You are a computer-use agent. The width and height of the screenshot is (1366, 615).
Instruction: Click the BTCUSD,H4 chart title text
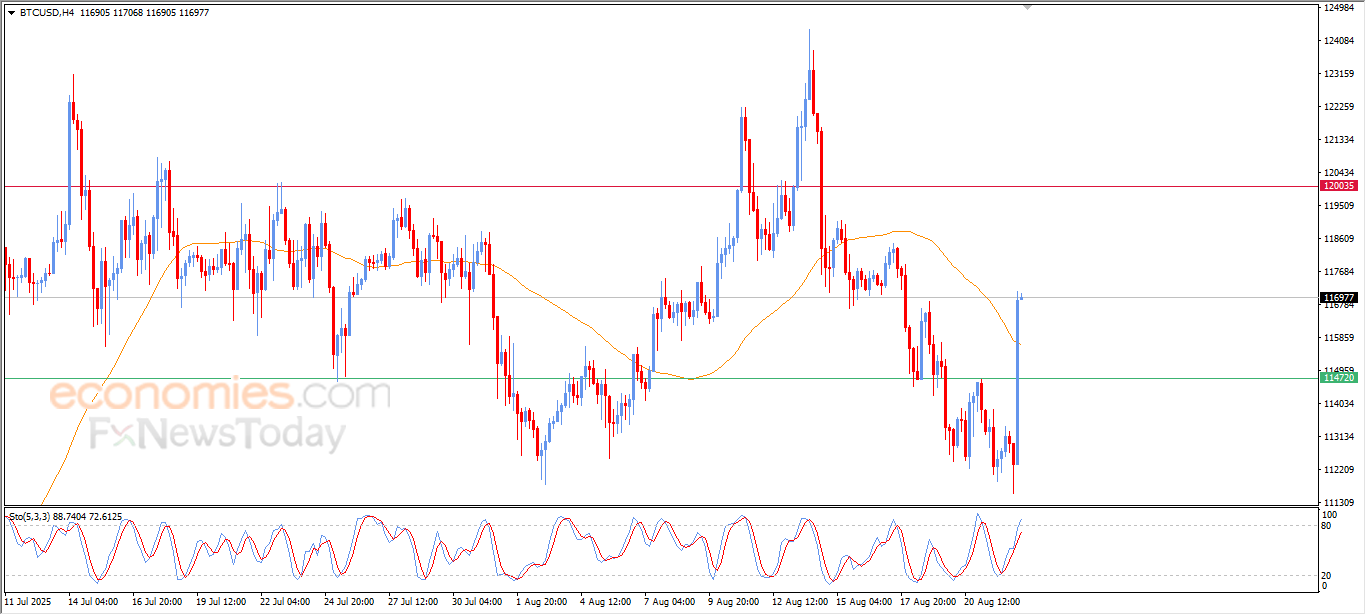(46, 13)
